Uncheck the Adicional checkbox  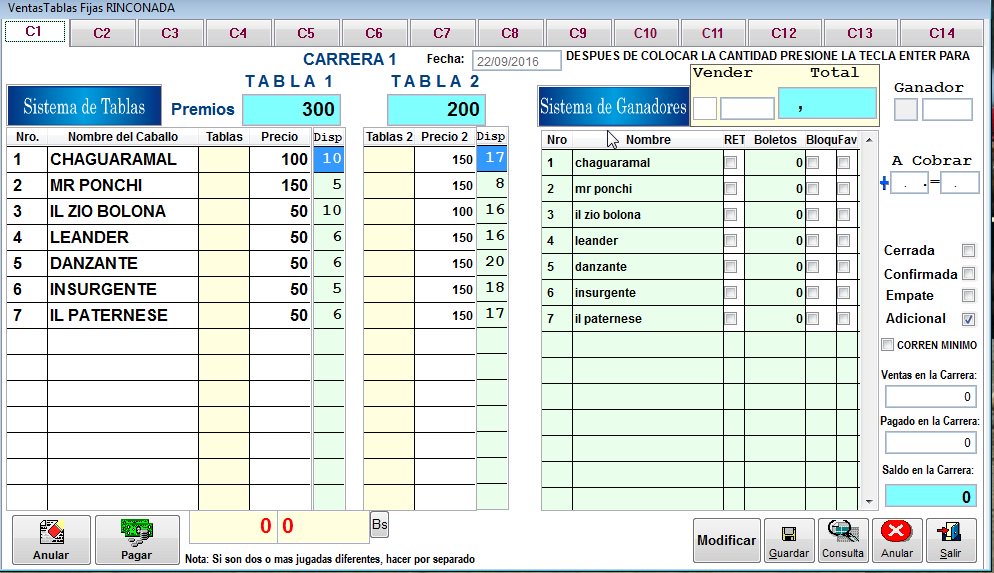coord(968,319)
